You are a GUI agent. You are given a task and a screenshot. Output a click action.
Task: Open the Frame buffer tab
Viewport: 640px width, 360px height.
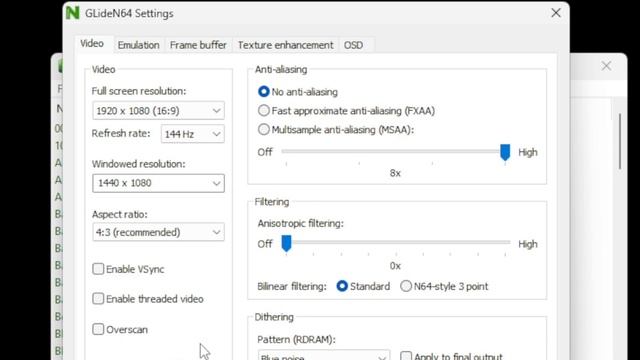tap(198, 45)
